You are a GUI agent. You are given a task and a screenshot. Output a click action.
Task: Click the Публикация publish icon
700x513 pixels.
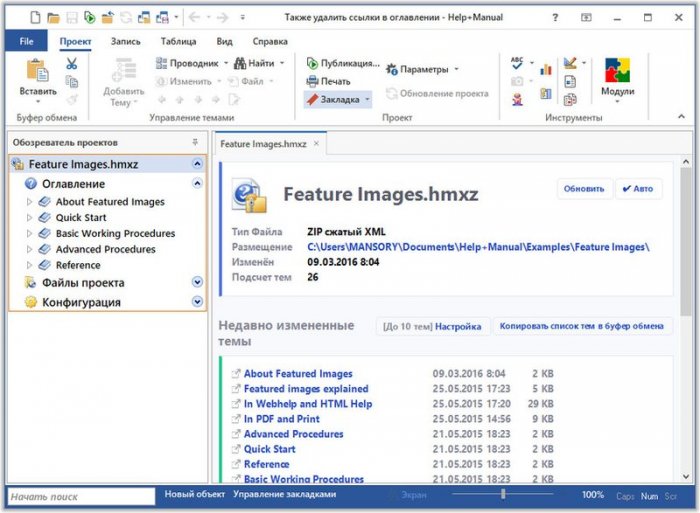click(x=313, y=63)
